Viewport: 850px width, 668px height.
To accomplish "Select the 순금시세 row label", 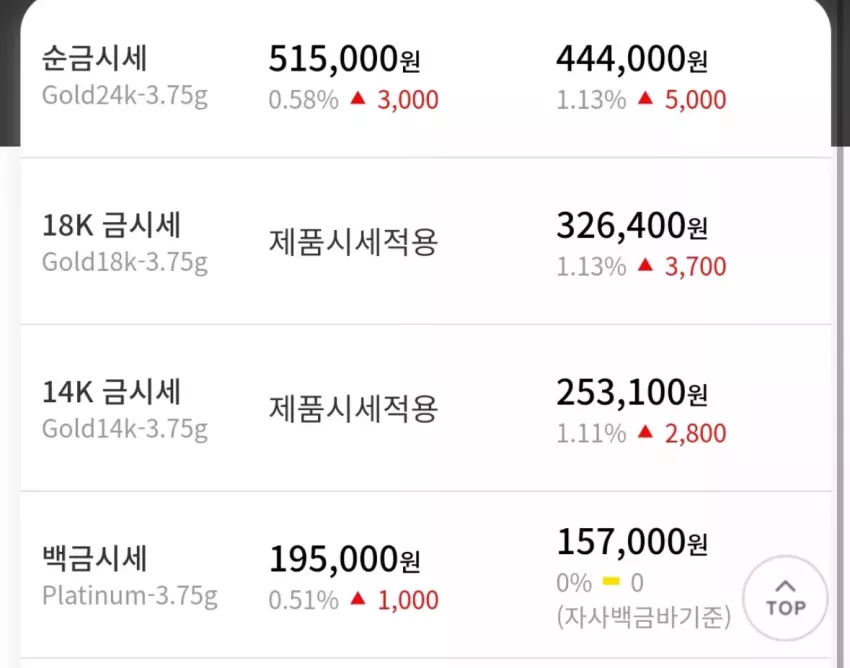I will tap(94, 58).
